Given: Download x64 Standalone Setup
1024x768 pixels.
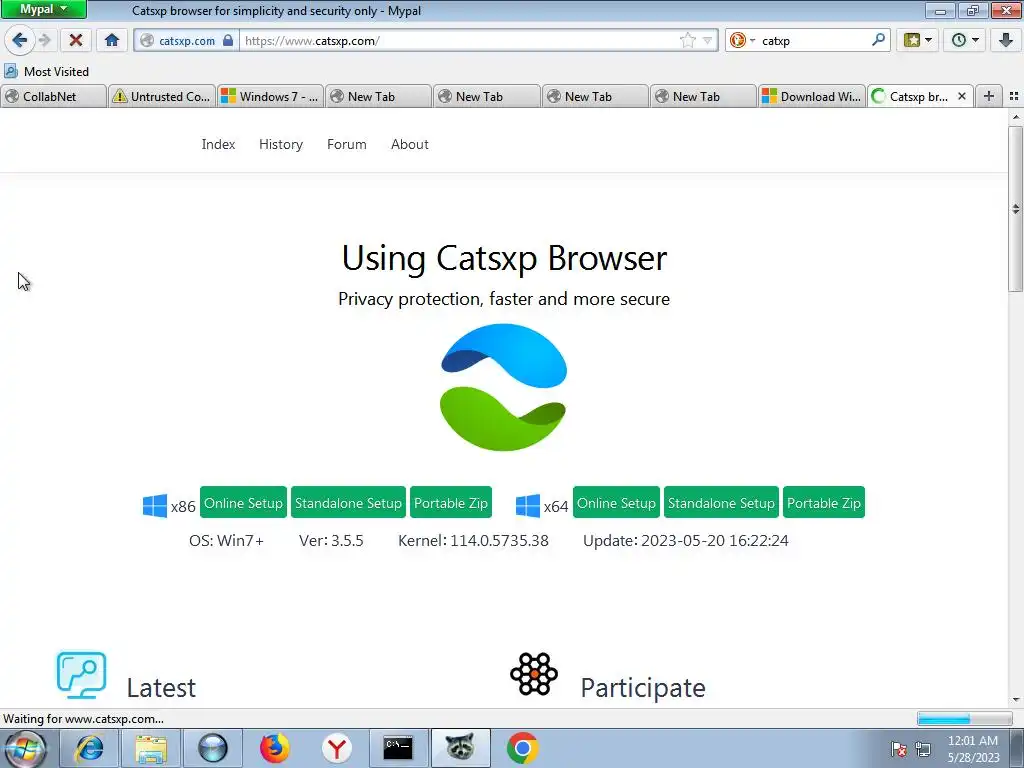Looking at the screenshot, I should (x=721, y=503).
